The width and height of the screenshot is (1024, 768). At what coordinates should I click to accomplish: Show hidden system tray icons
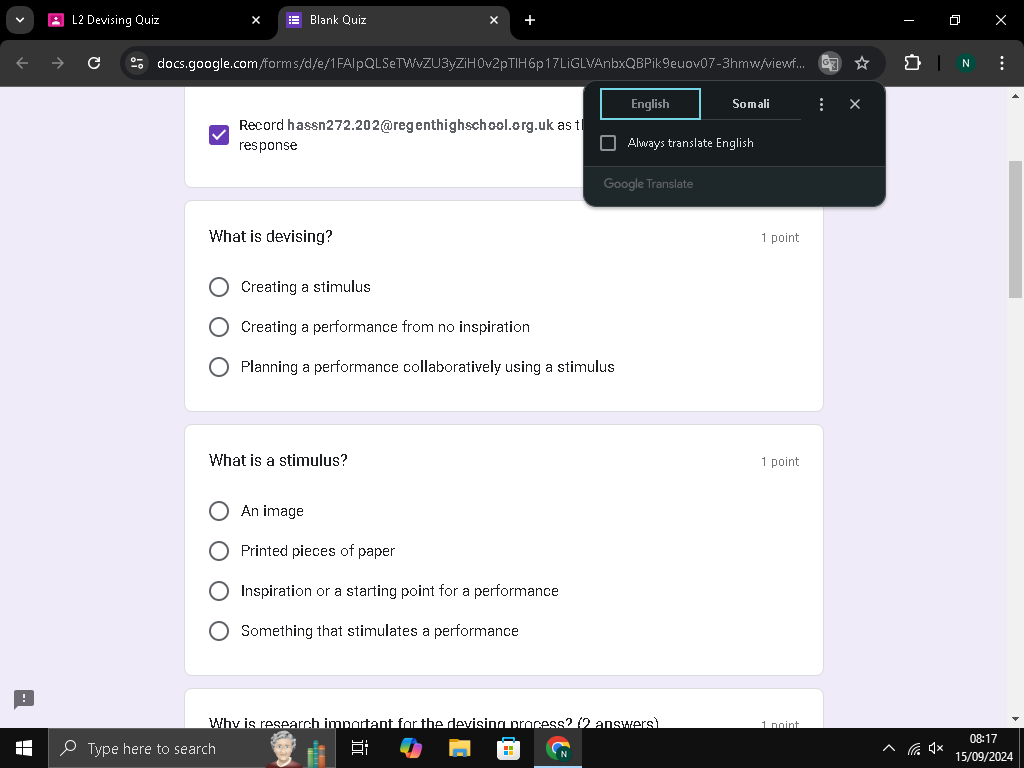point(889,748)
